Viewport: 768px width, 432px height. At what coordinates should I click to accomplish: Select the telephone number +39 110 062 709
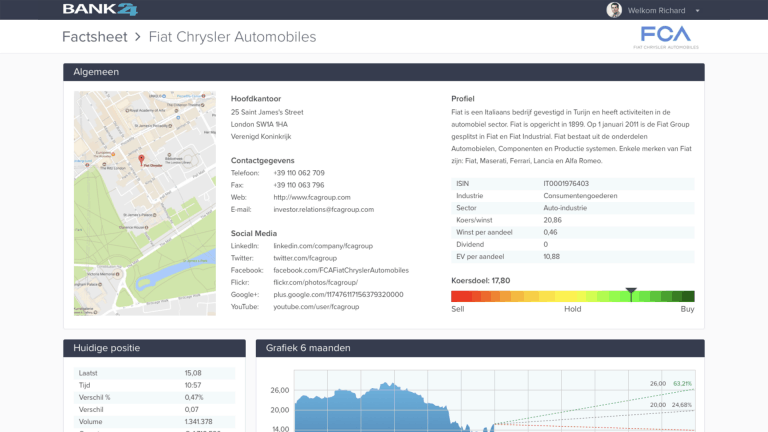[299, 173]
